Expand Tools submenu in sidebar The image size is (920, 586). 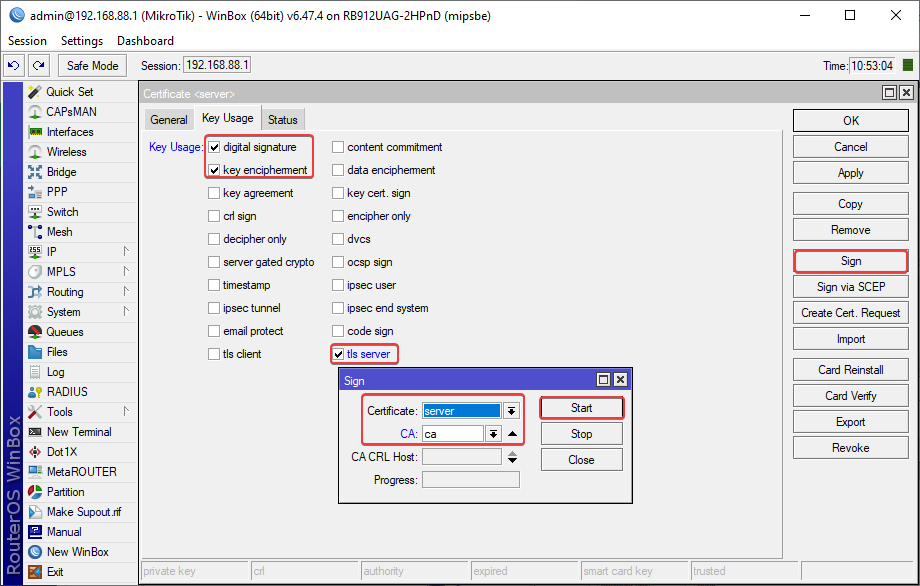pos(126,411)
